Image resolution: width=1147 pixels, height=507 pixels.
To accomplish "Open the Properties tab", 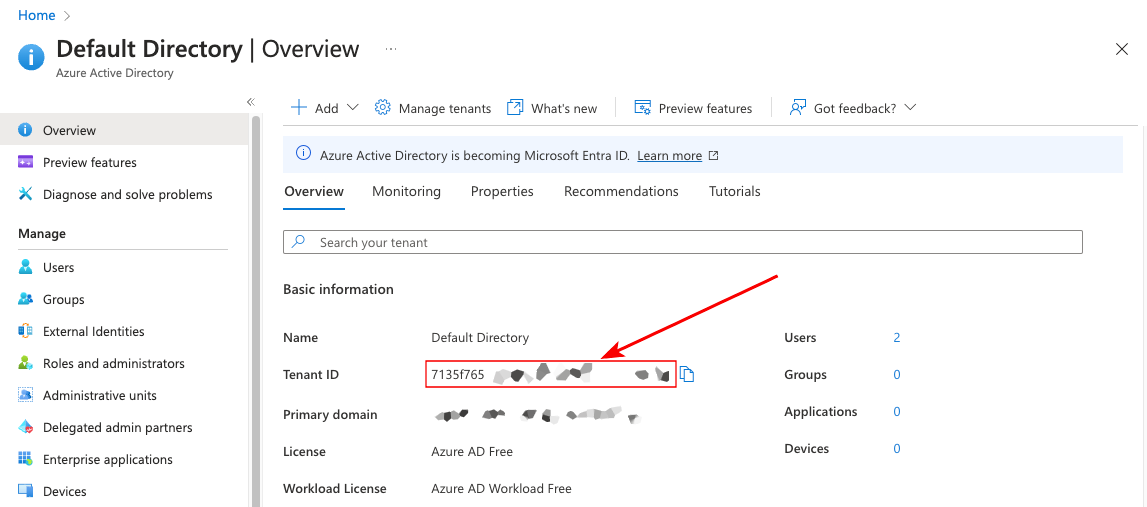I will (x=502, y=192).
